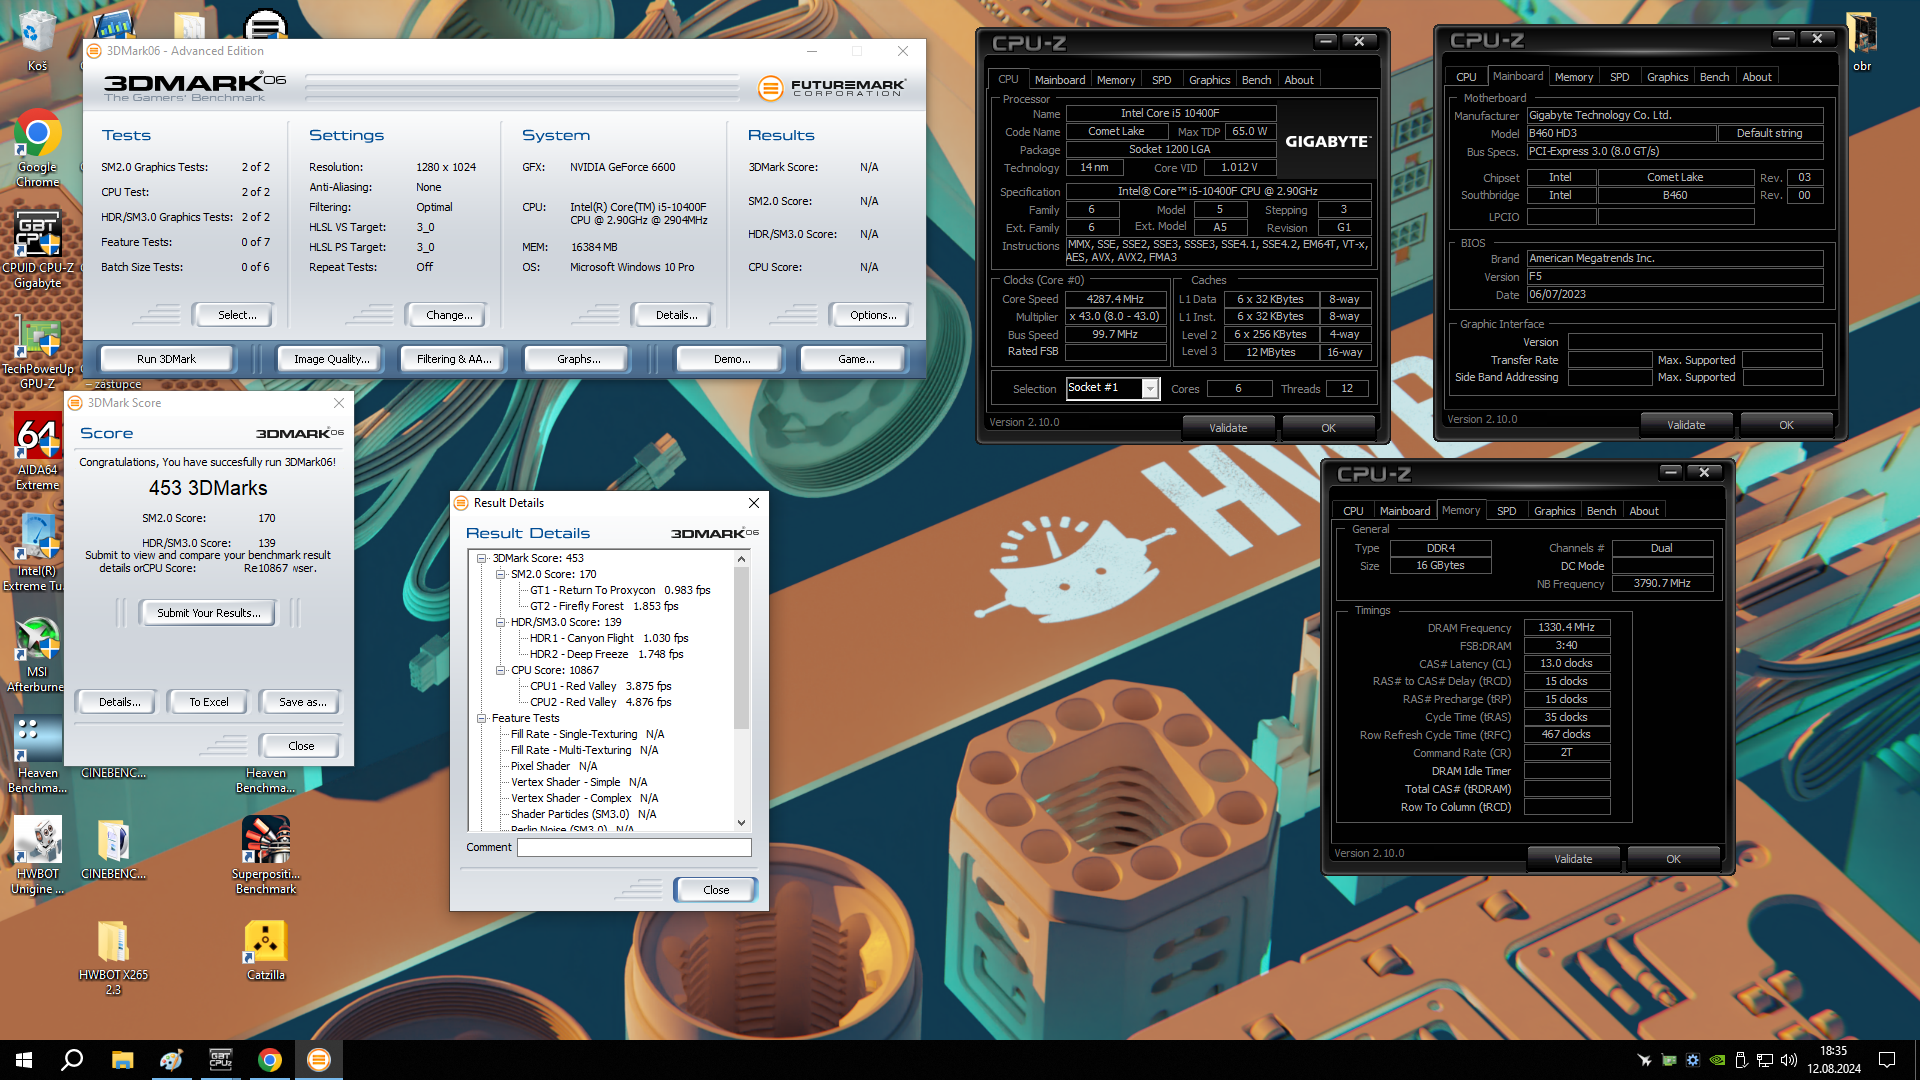This screenshot has width=1920, height=1080.
Task: Open CPUID CPU-Z Gigabyte desktop icon
Action: pyautogui.click(x=37, y=250)
